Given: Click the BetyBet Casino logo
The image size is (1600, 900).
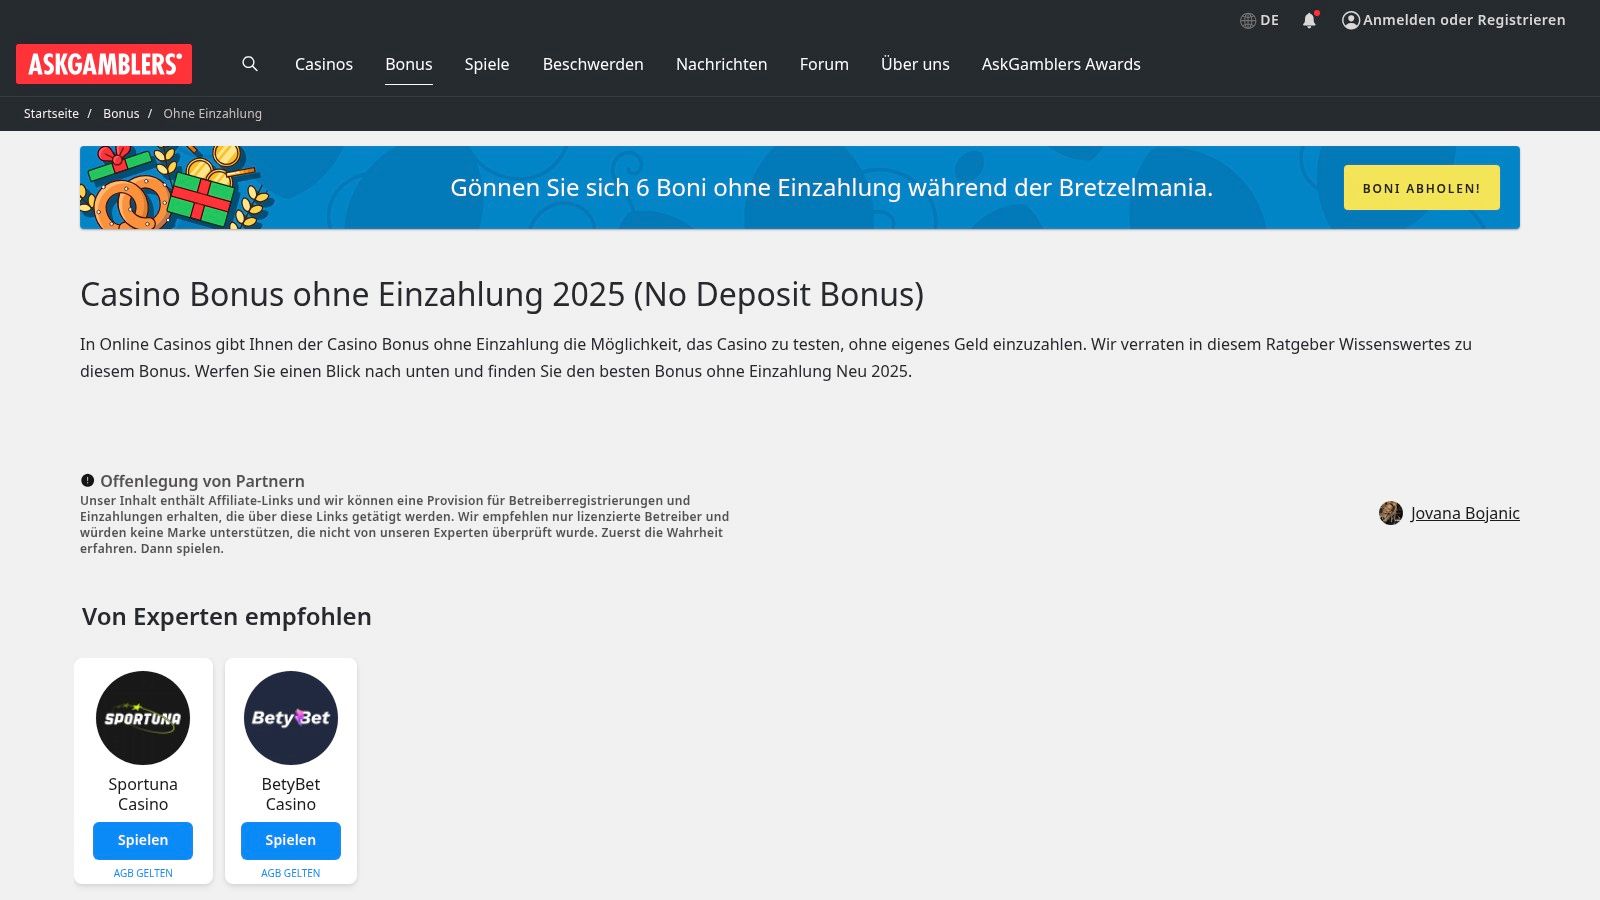Looking at the screenshot, I should click(x=290, y=717).
